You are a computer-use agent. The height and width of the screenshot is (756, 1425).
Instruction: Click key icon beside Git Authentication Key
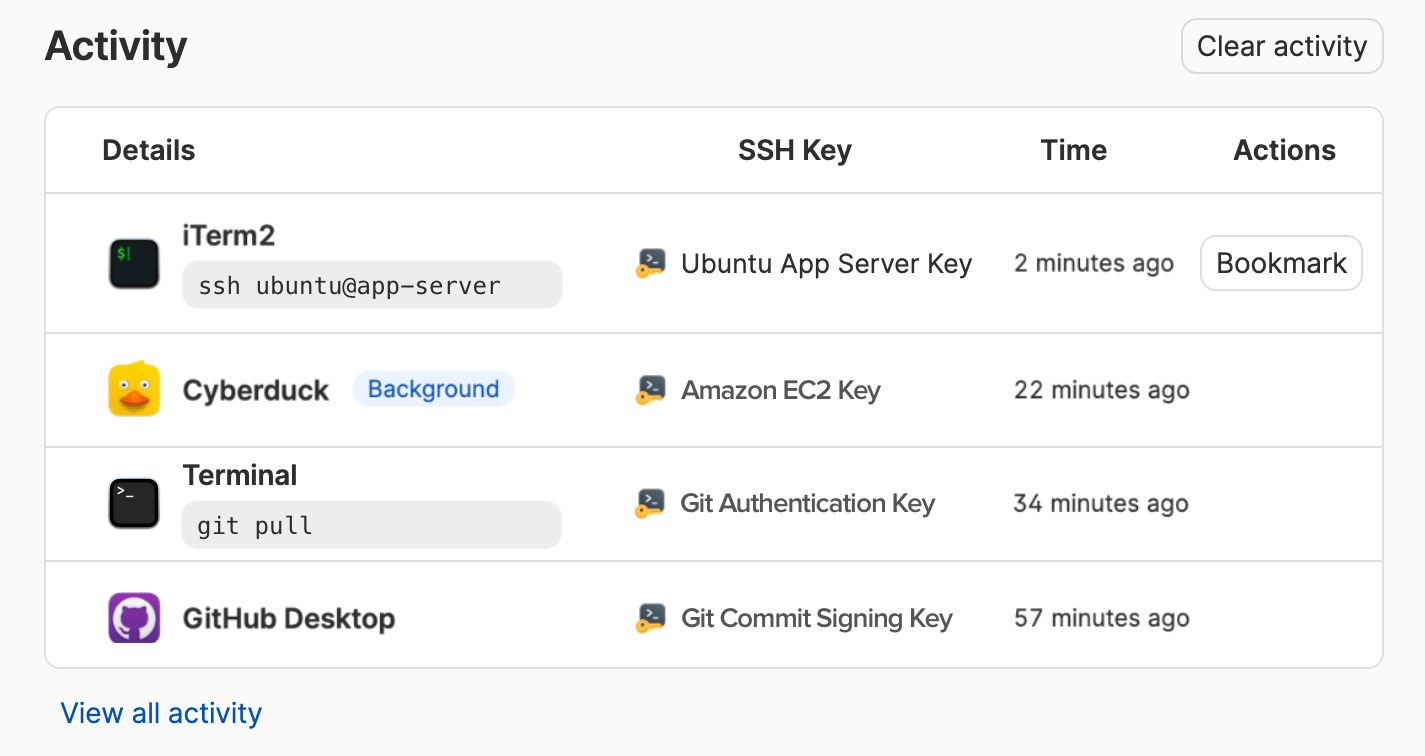[x=650, y=504]
